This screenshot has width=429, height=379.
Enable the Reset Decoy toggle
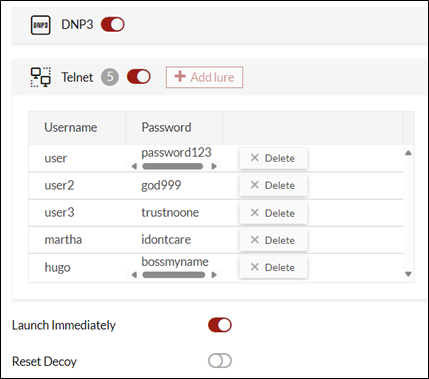220,361
